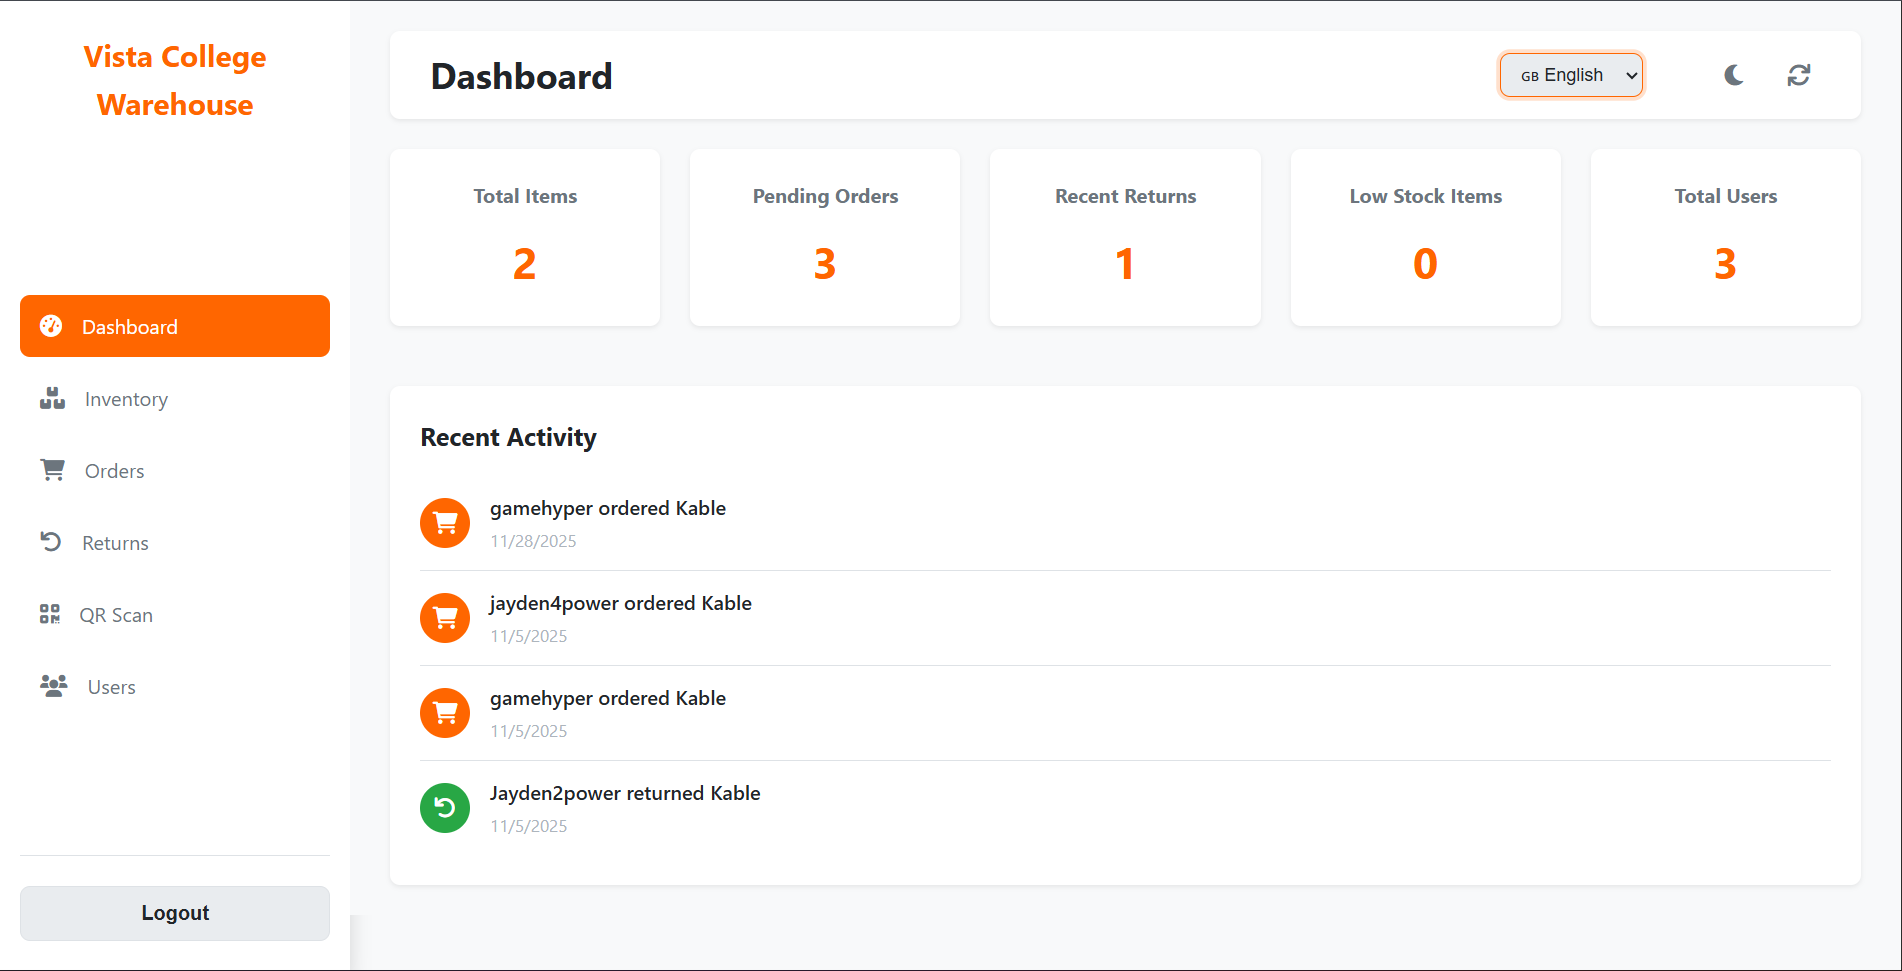Click the Pending Orders stat card
Screen dimensions: 1902x971
pos(824,238)
